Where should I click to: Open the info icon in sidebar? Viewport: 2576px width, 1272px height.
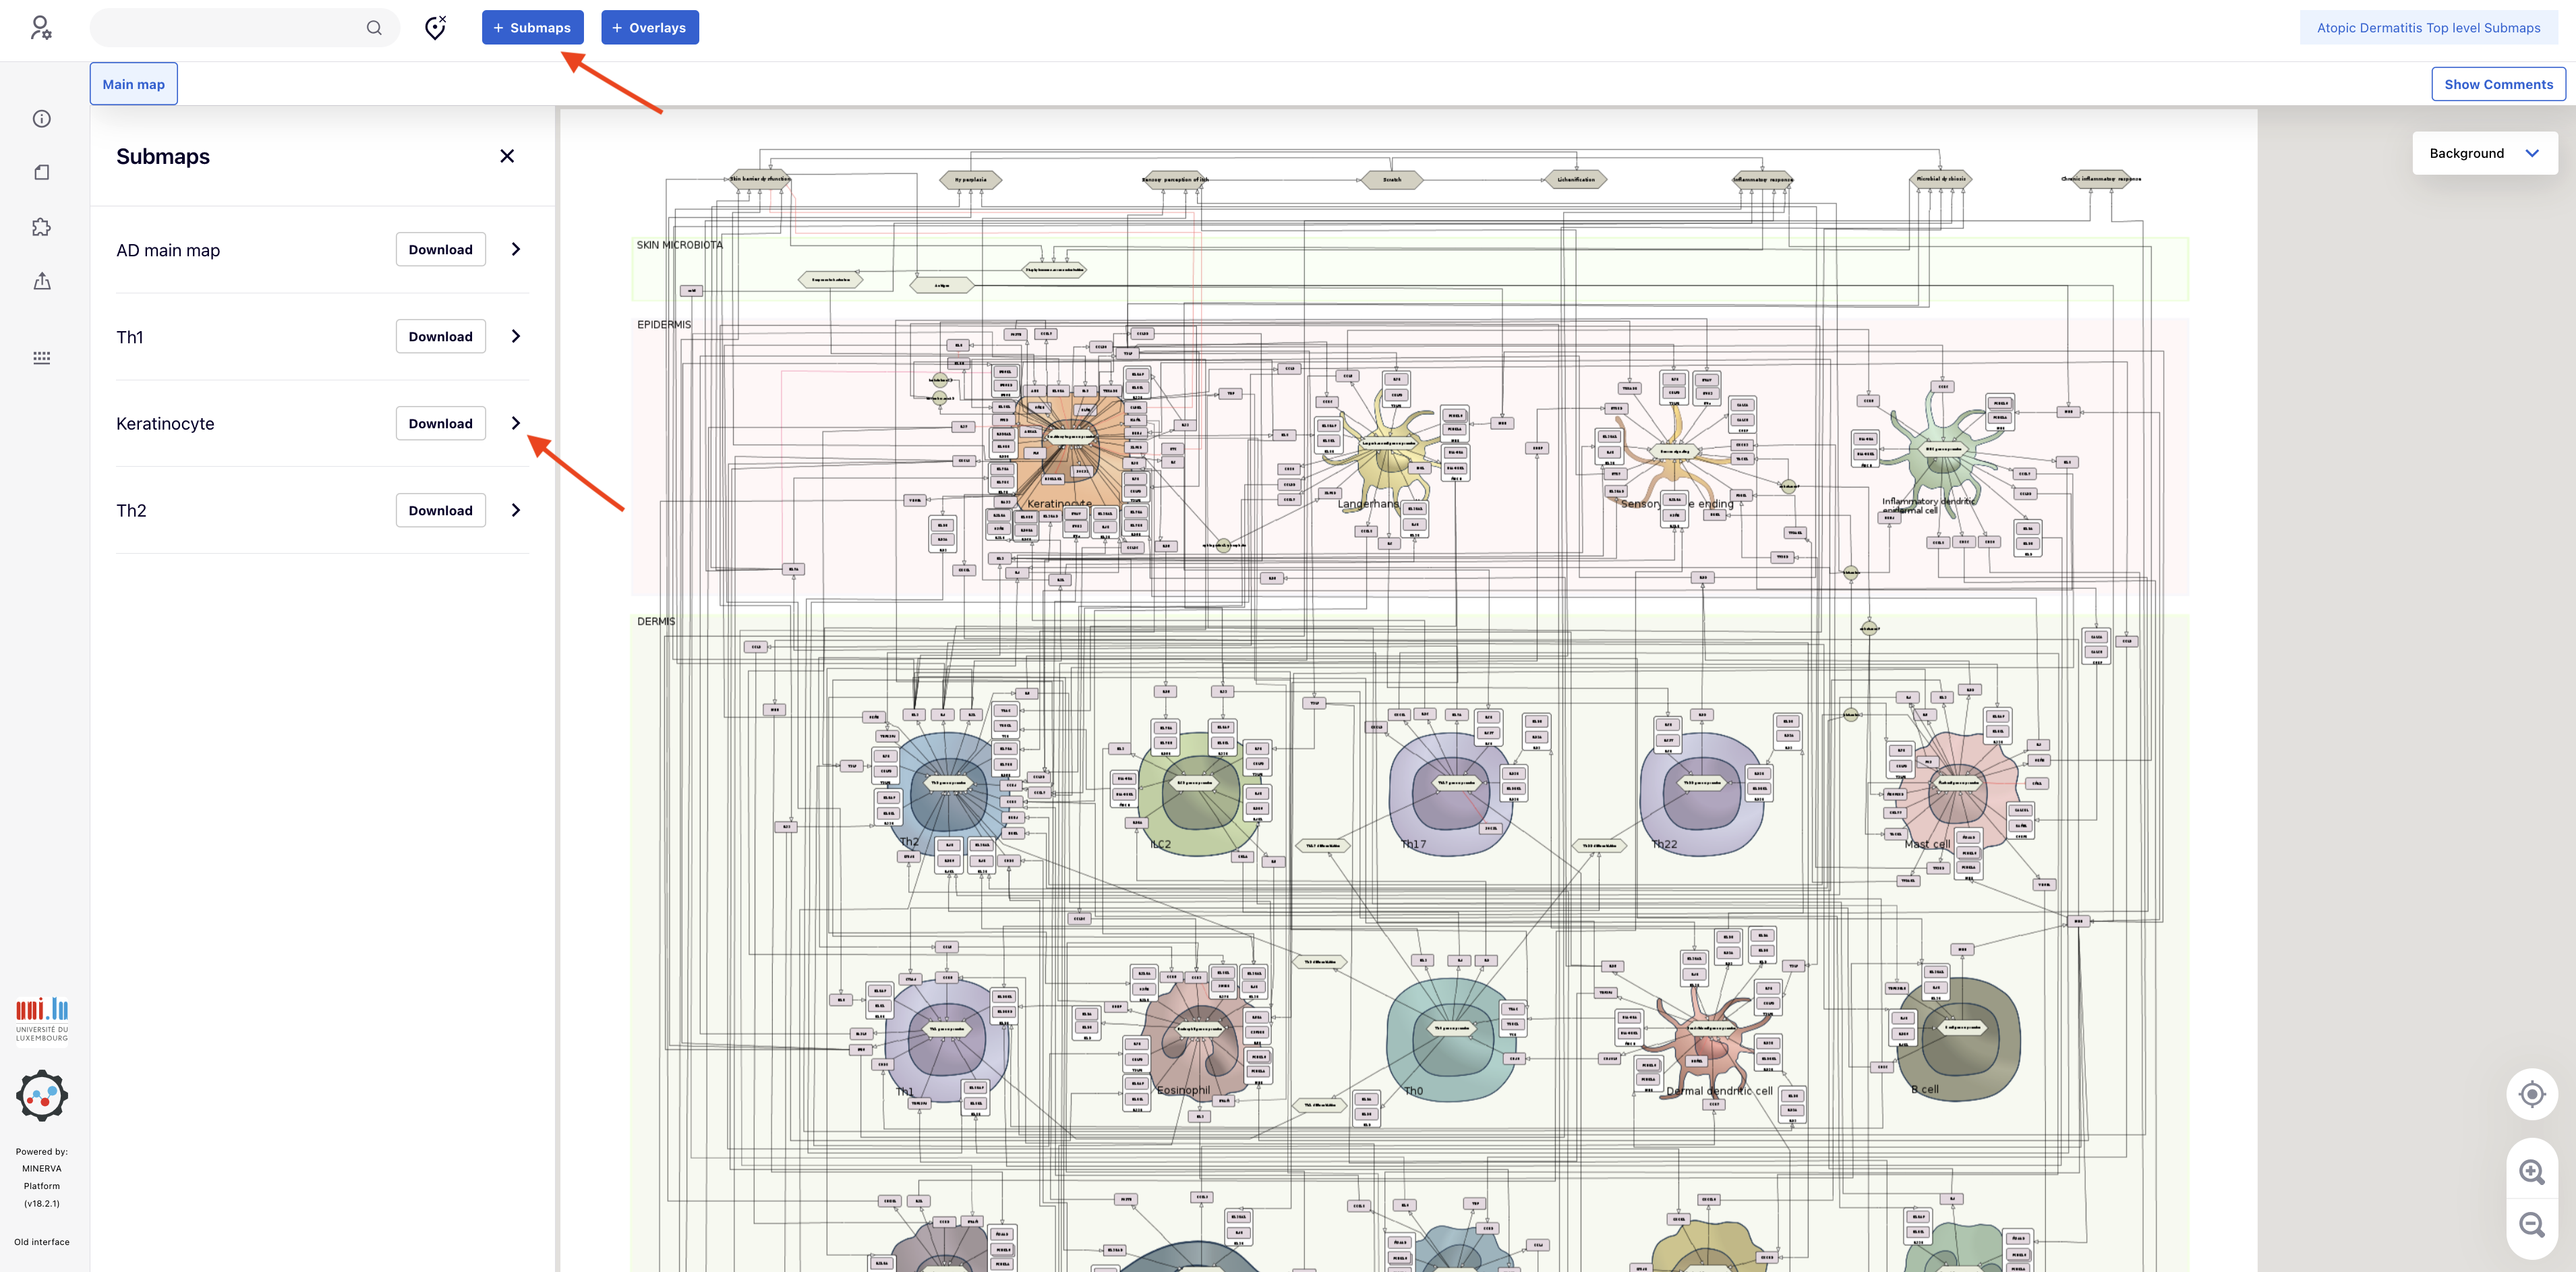click(42, 119)
